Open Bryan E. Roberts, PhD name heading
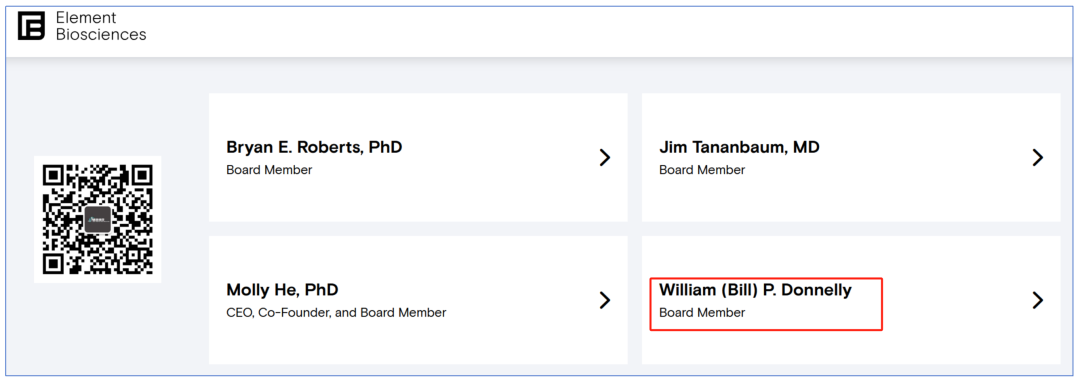This screenshot has height=385, width=1080. click(x=314, y=147)
